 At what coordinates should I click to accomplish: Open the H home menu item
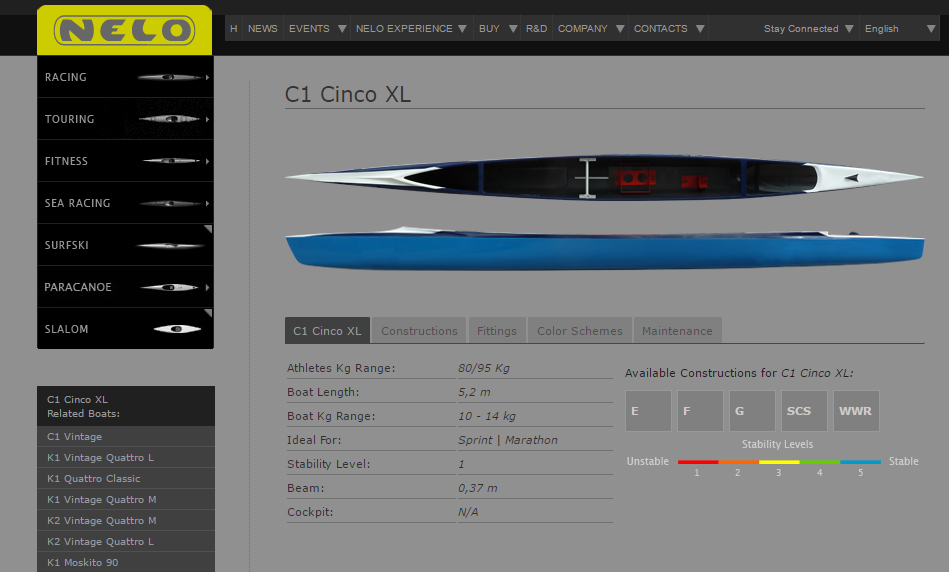click(x=234, y=28)
